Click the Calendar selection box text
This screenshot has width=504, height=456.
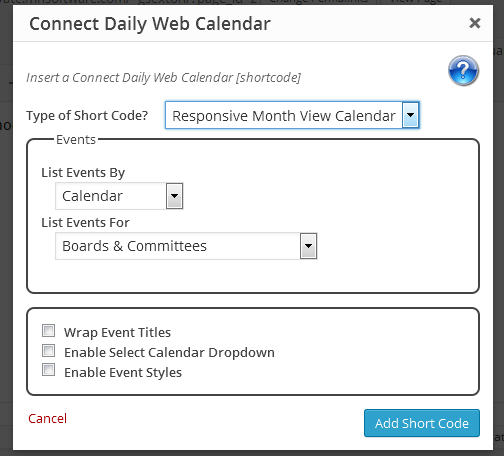pos(92,196)
